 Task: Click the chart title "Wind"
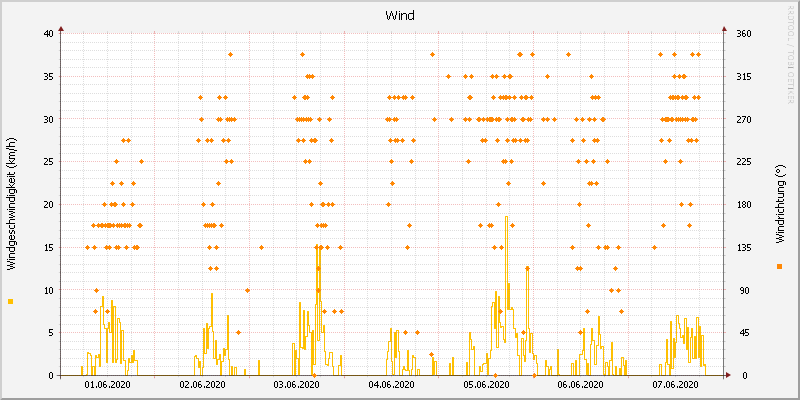(399, 15)
